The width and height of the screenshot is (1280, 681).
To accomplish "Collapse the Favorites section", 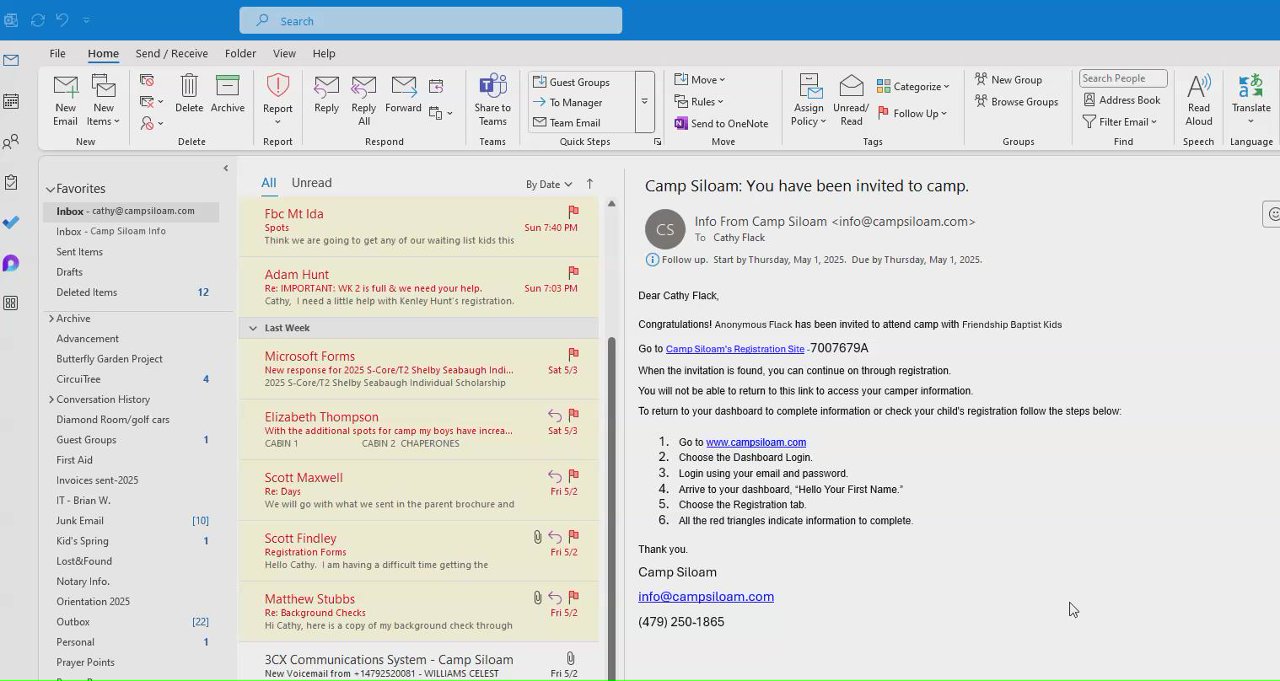I will tap(50, 189).
